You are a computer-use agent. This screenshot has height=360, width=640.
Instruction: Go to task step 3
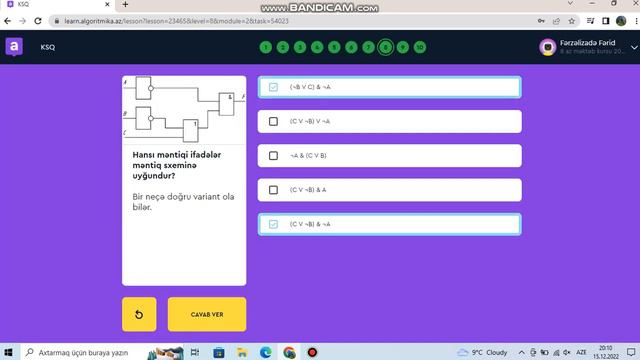click(300, 47)
